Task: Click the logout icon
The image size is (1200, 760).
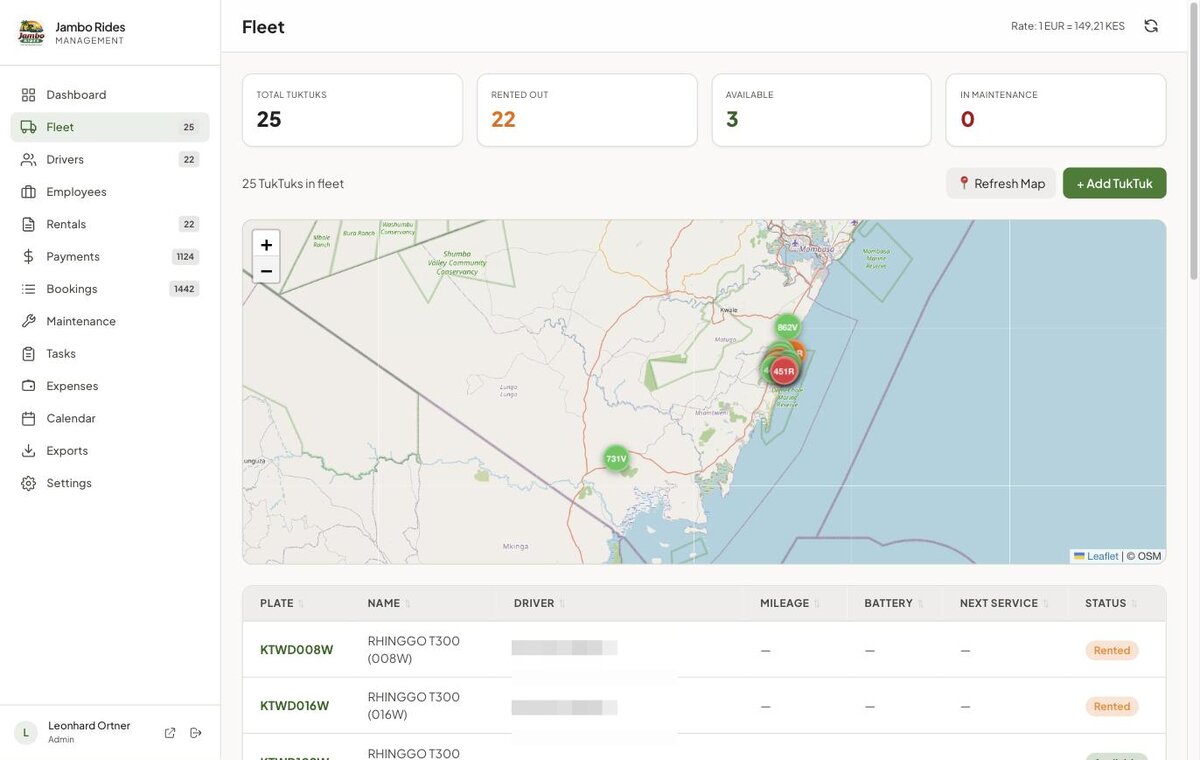Action: tap(196, 733)
